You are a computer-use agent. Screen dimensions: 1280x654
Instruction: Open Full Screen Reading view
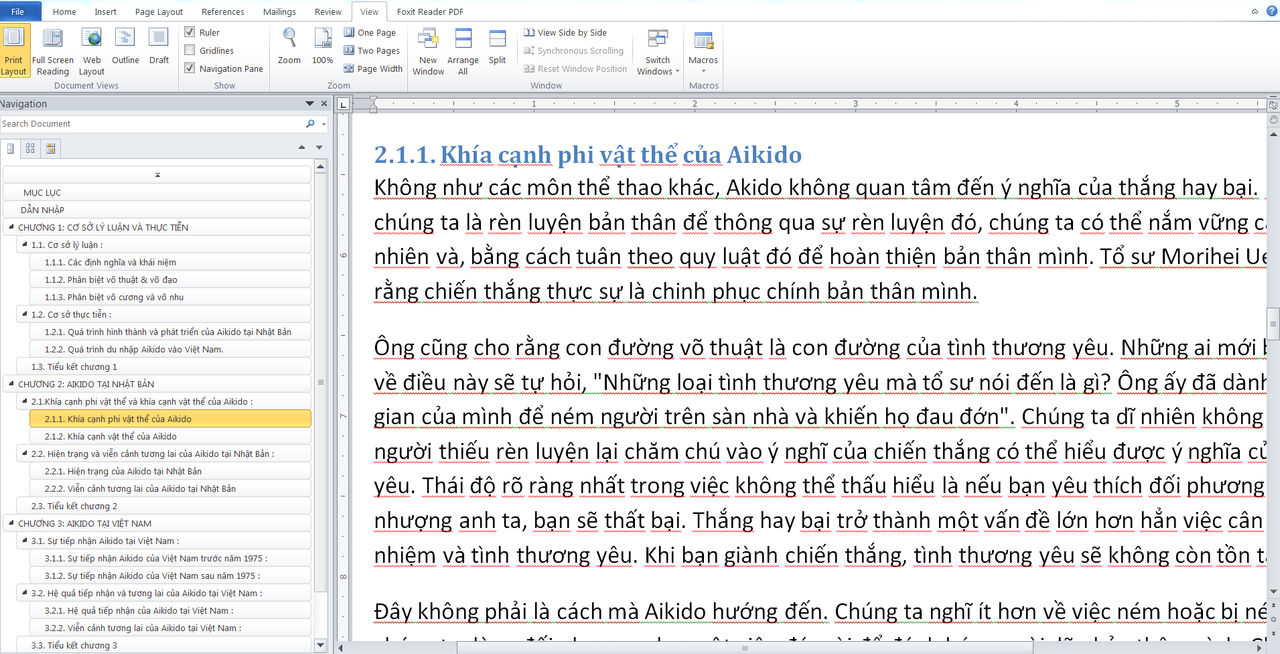pyautogui.click(x=52, y=51)
